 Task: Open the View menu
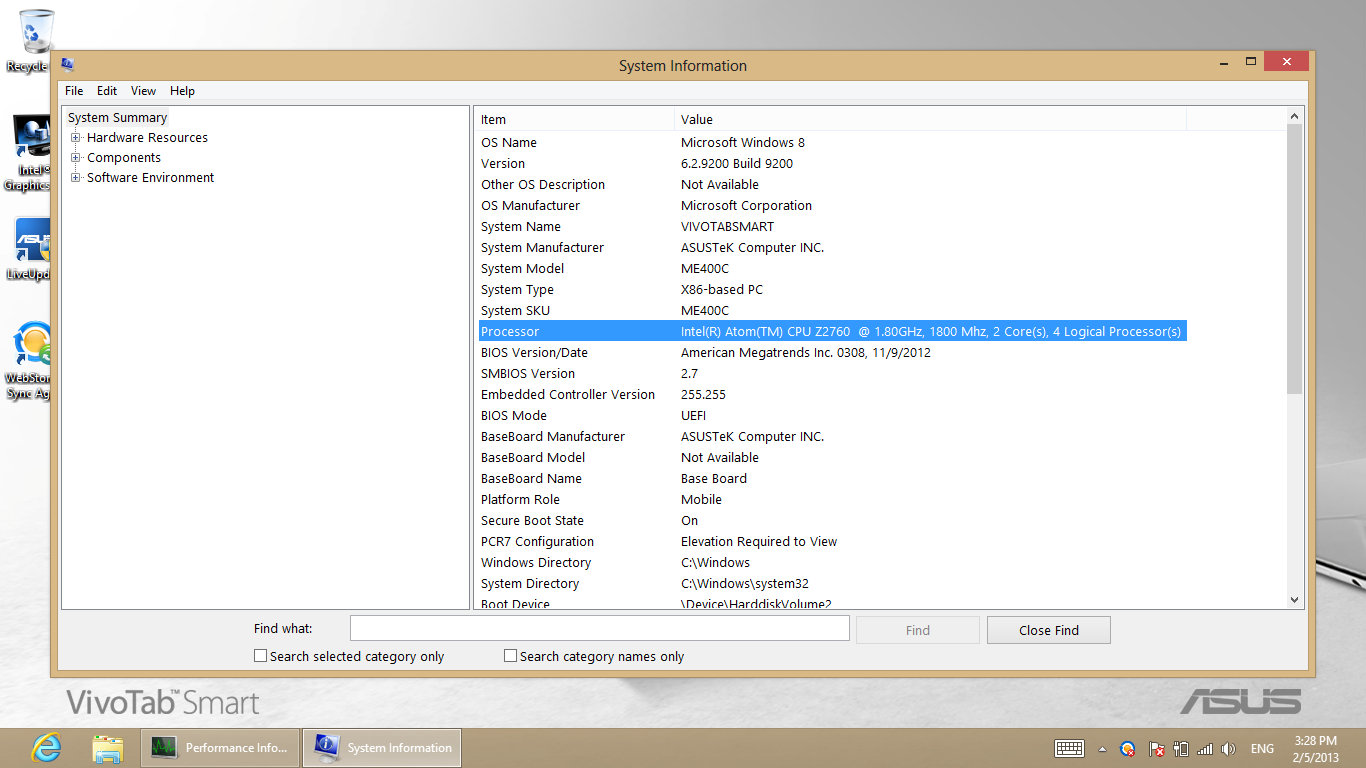[x=144, y=90]
